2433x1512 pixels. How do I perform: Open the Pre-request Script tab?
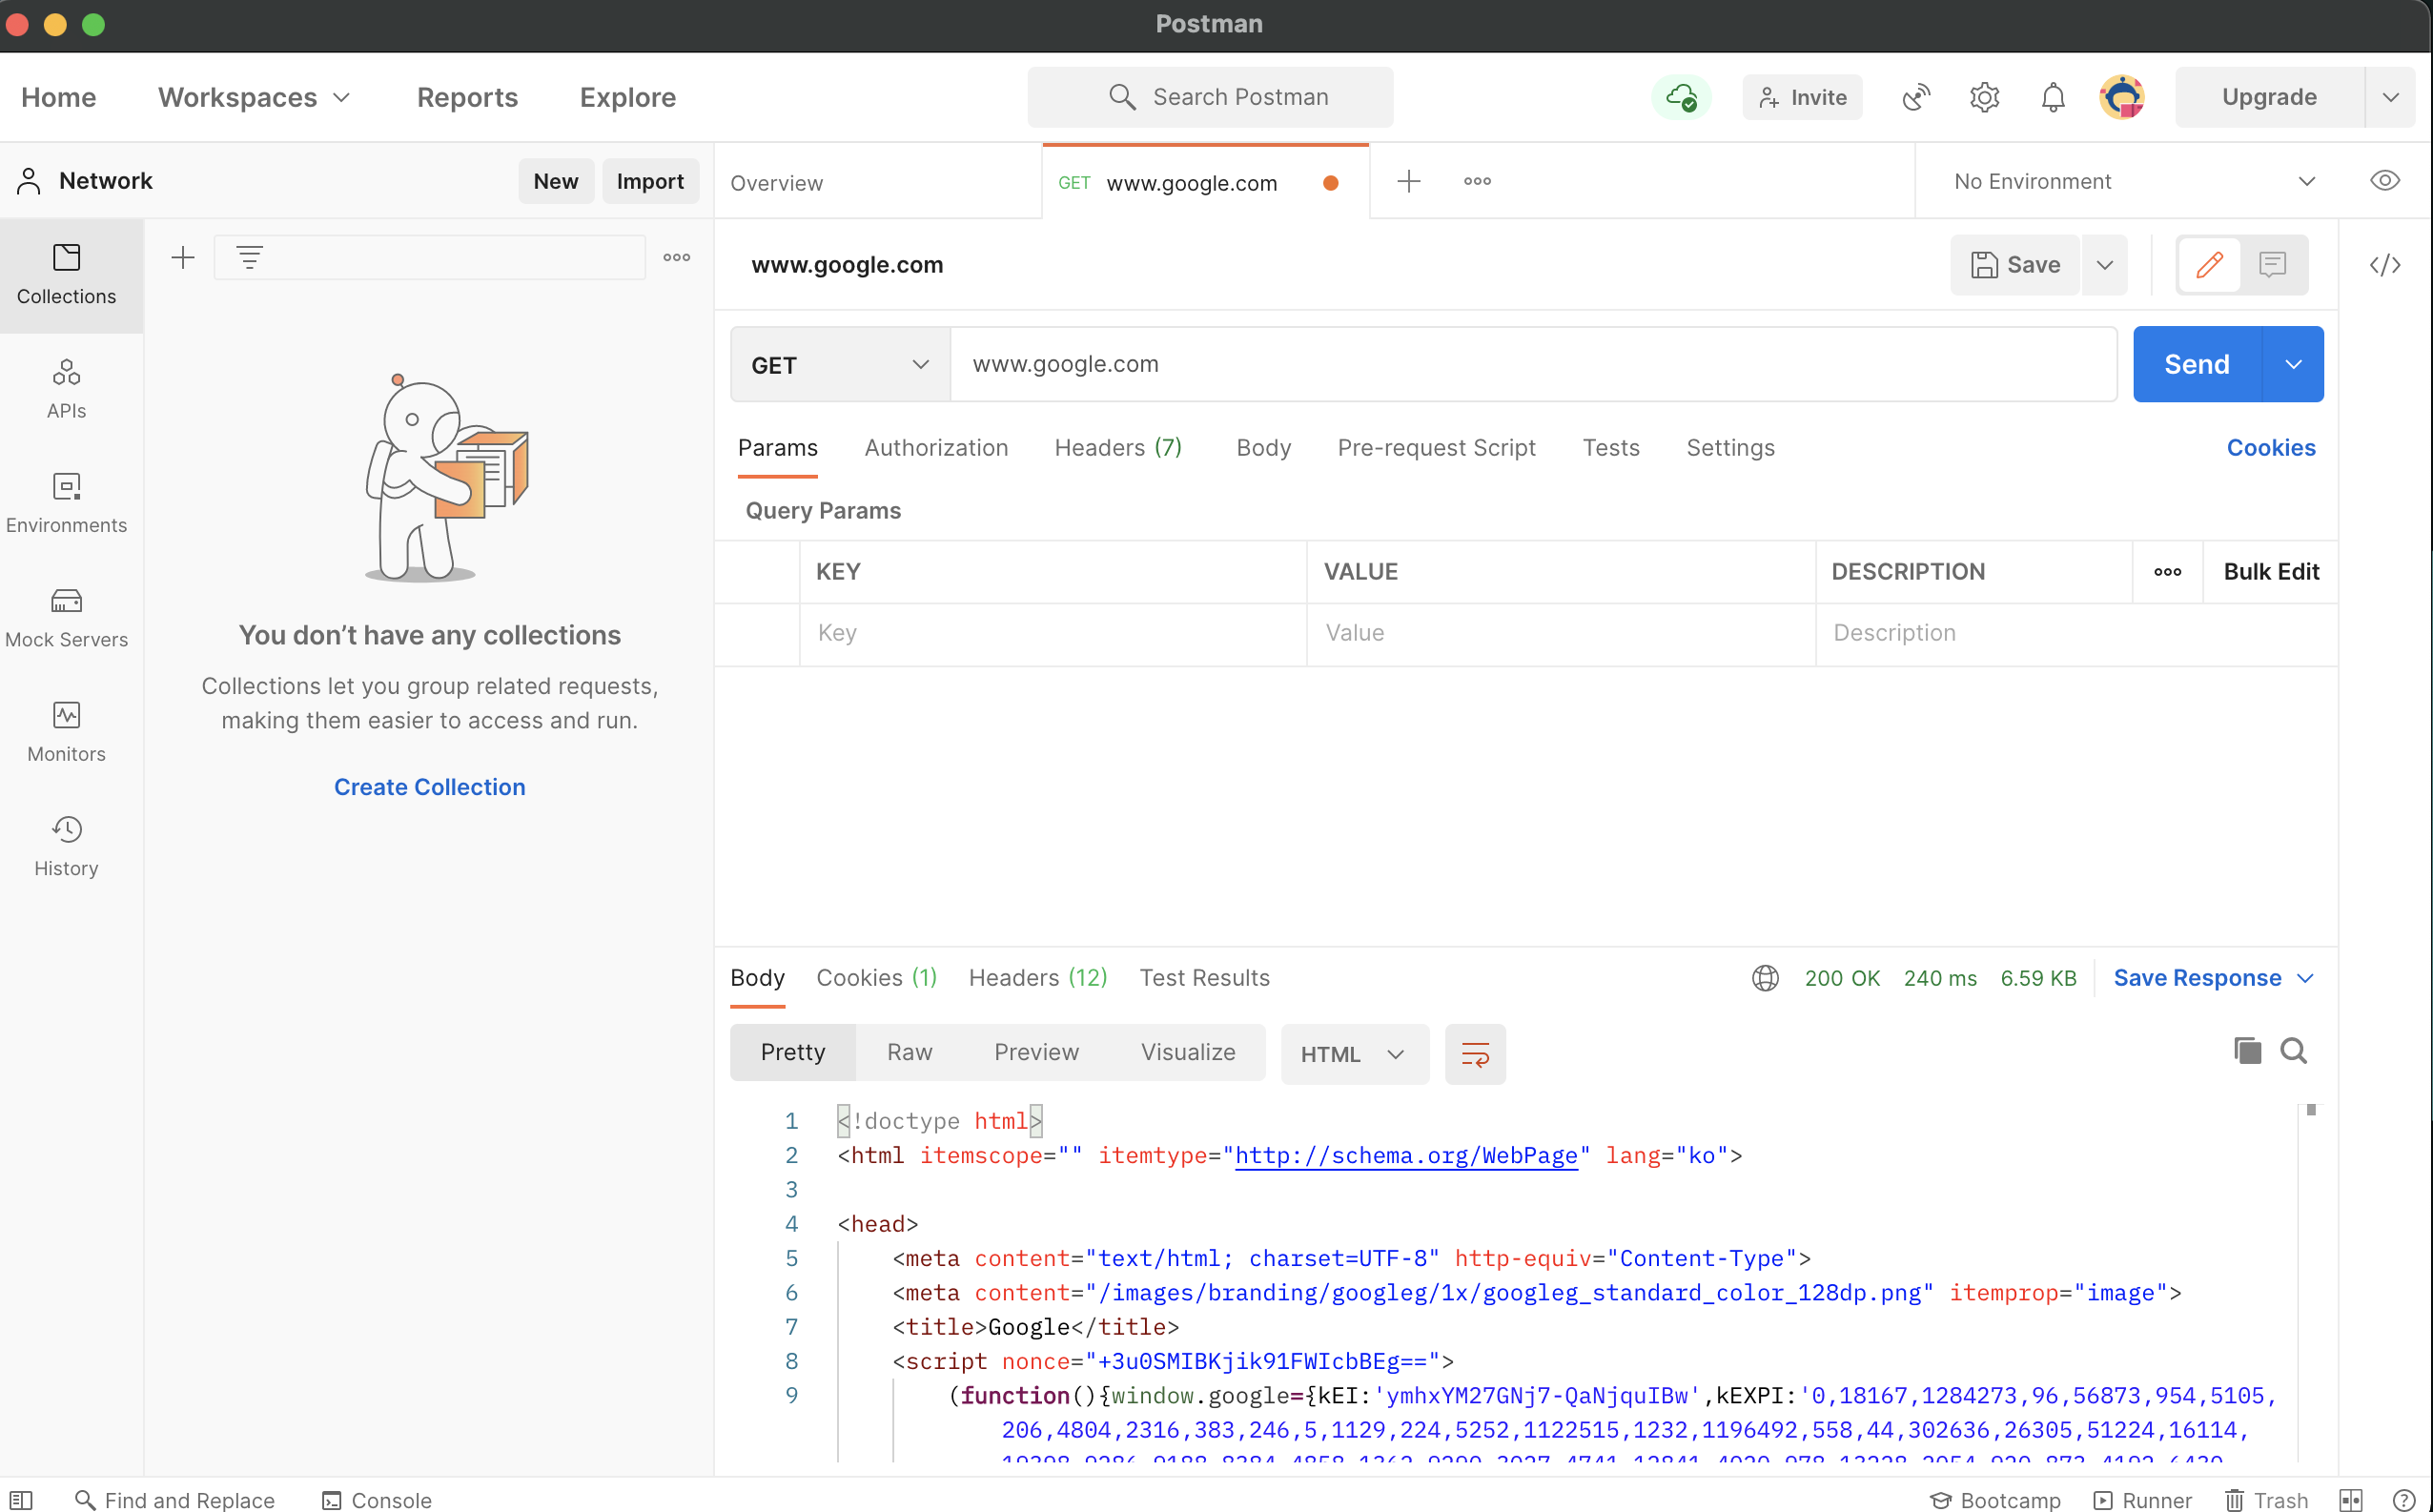(x=1436, y=448)
